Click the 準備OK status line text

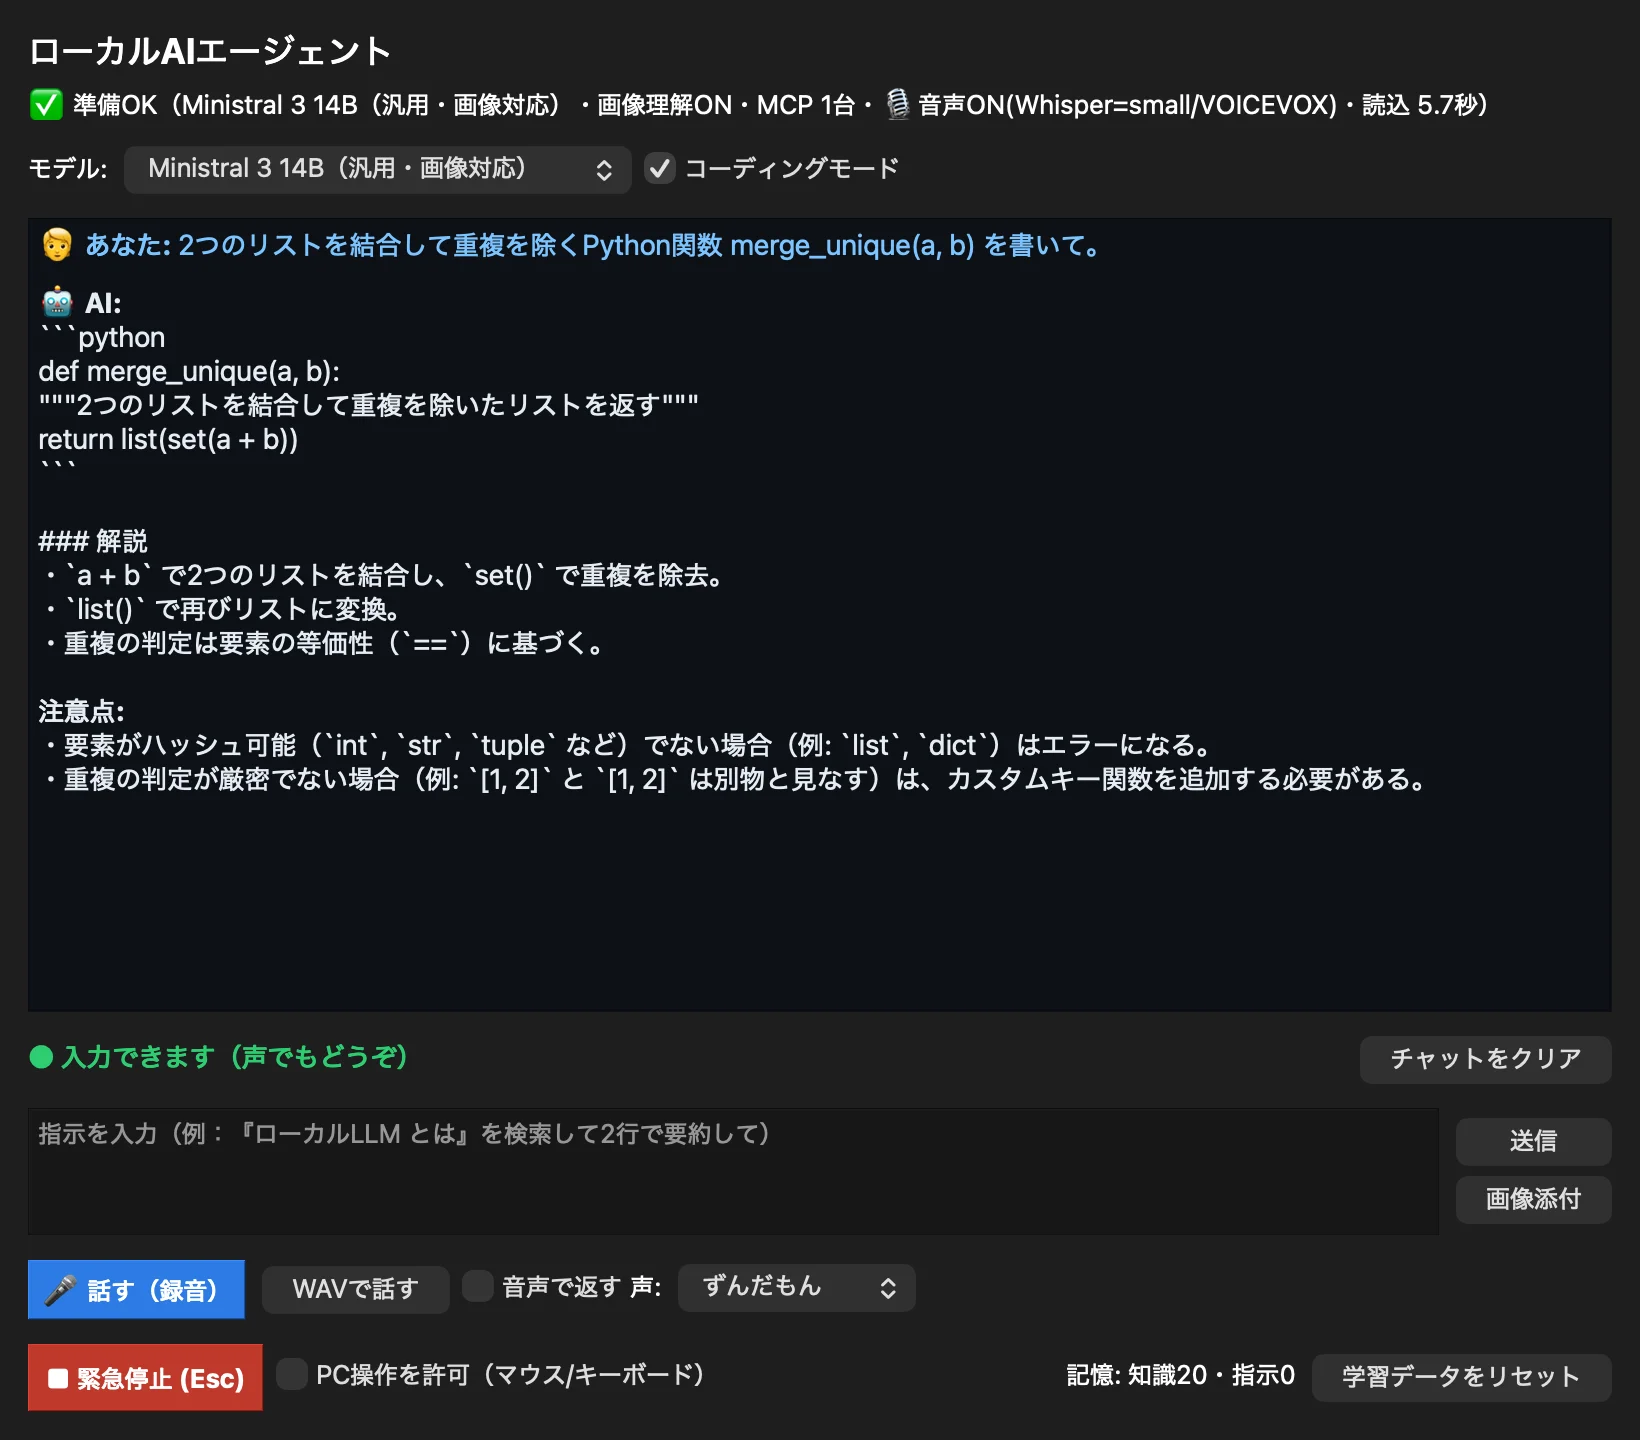[x=780, y=105]
